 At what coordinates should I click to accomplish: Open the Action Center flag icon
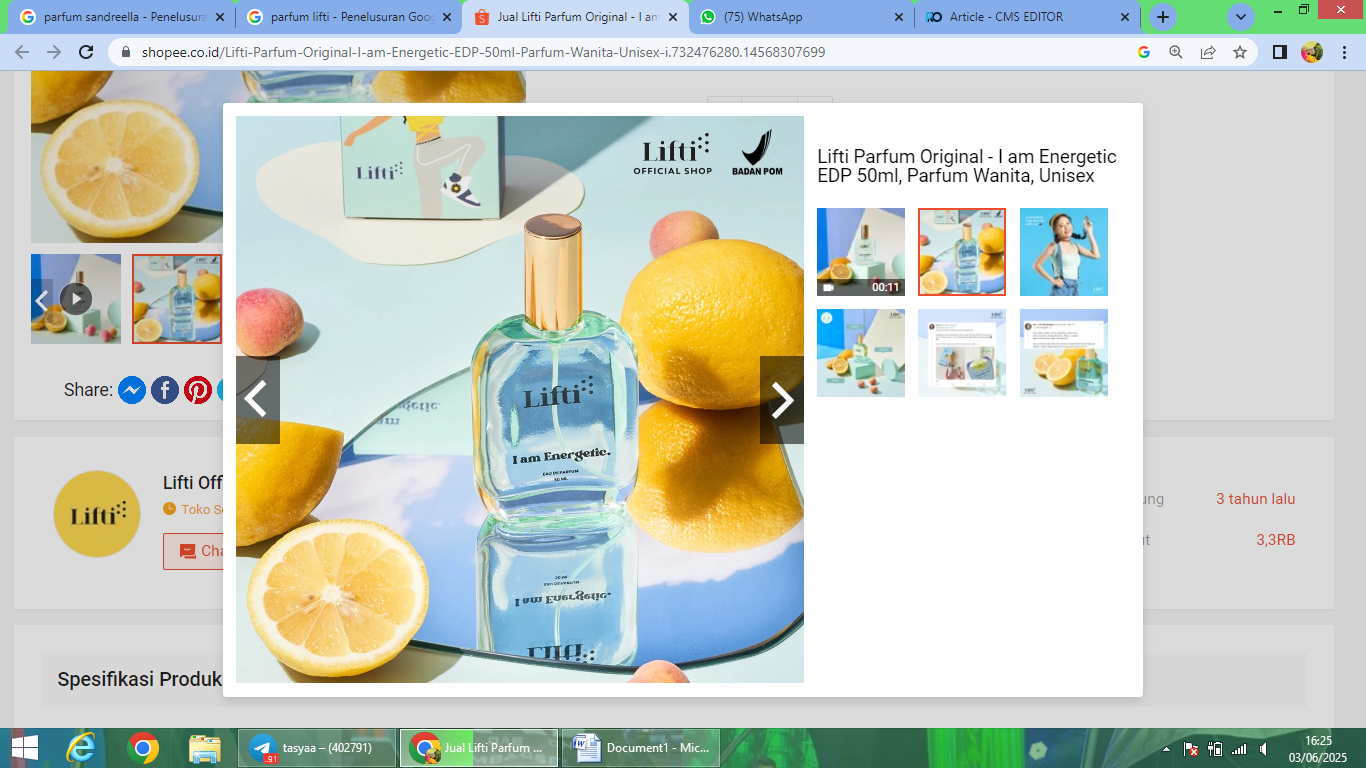[x=1191, y=749]
